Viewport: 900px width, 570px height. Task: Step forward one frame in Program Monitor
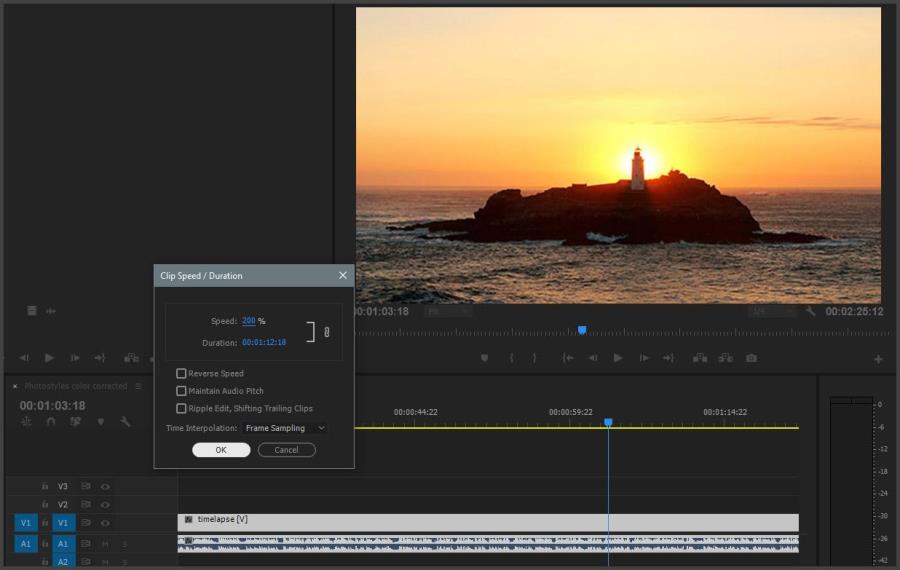pos(644,358)
